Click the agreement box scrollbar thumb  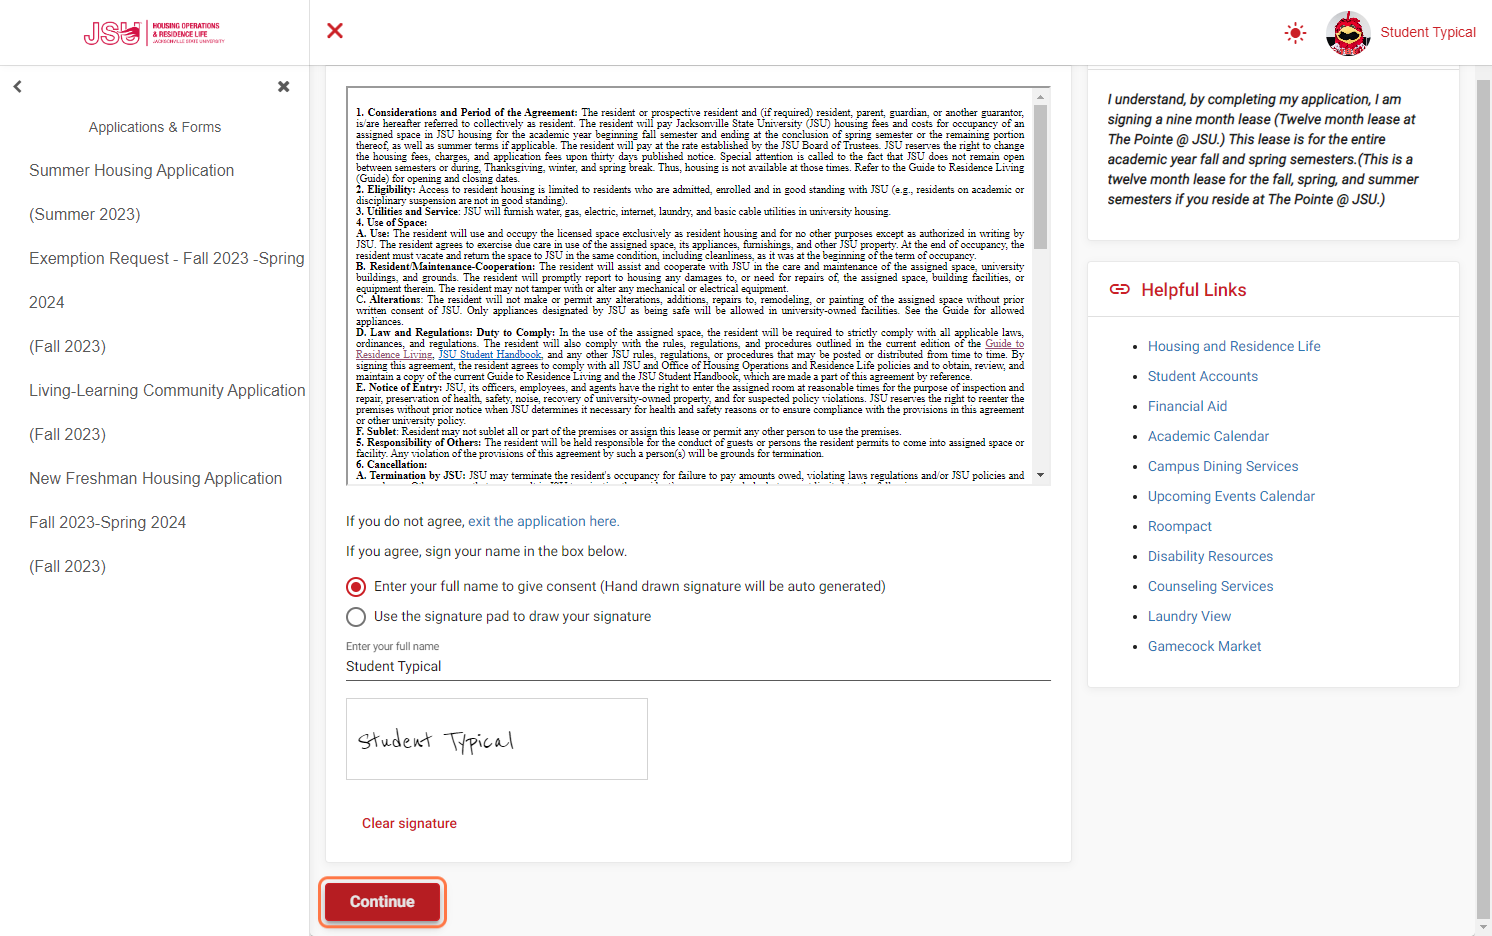[x=1041, y=176]
